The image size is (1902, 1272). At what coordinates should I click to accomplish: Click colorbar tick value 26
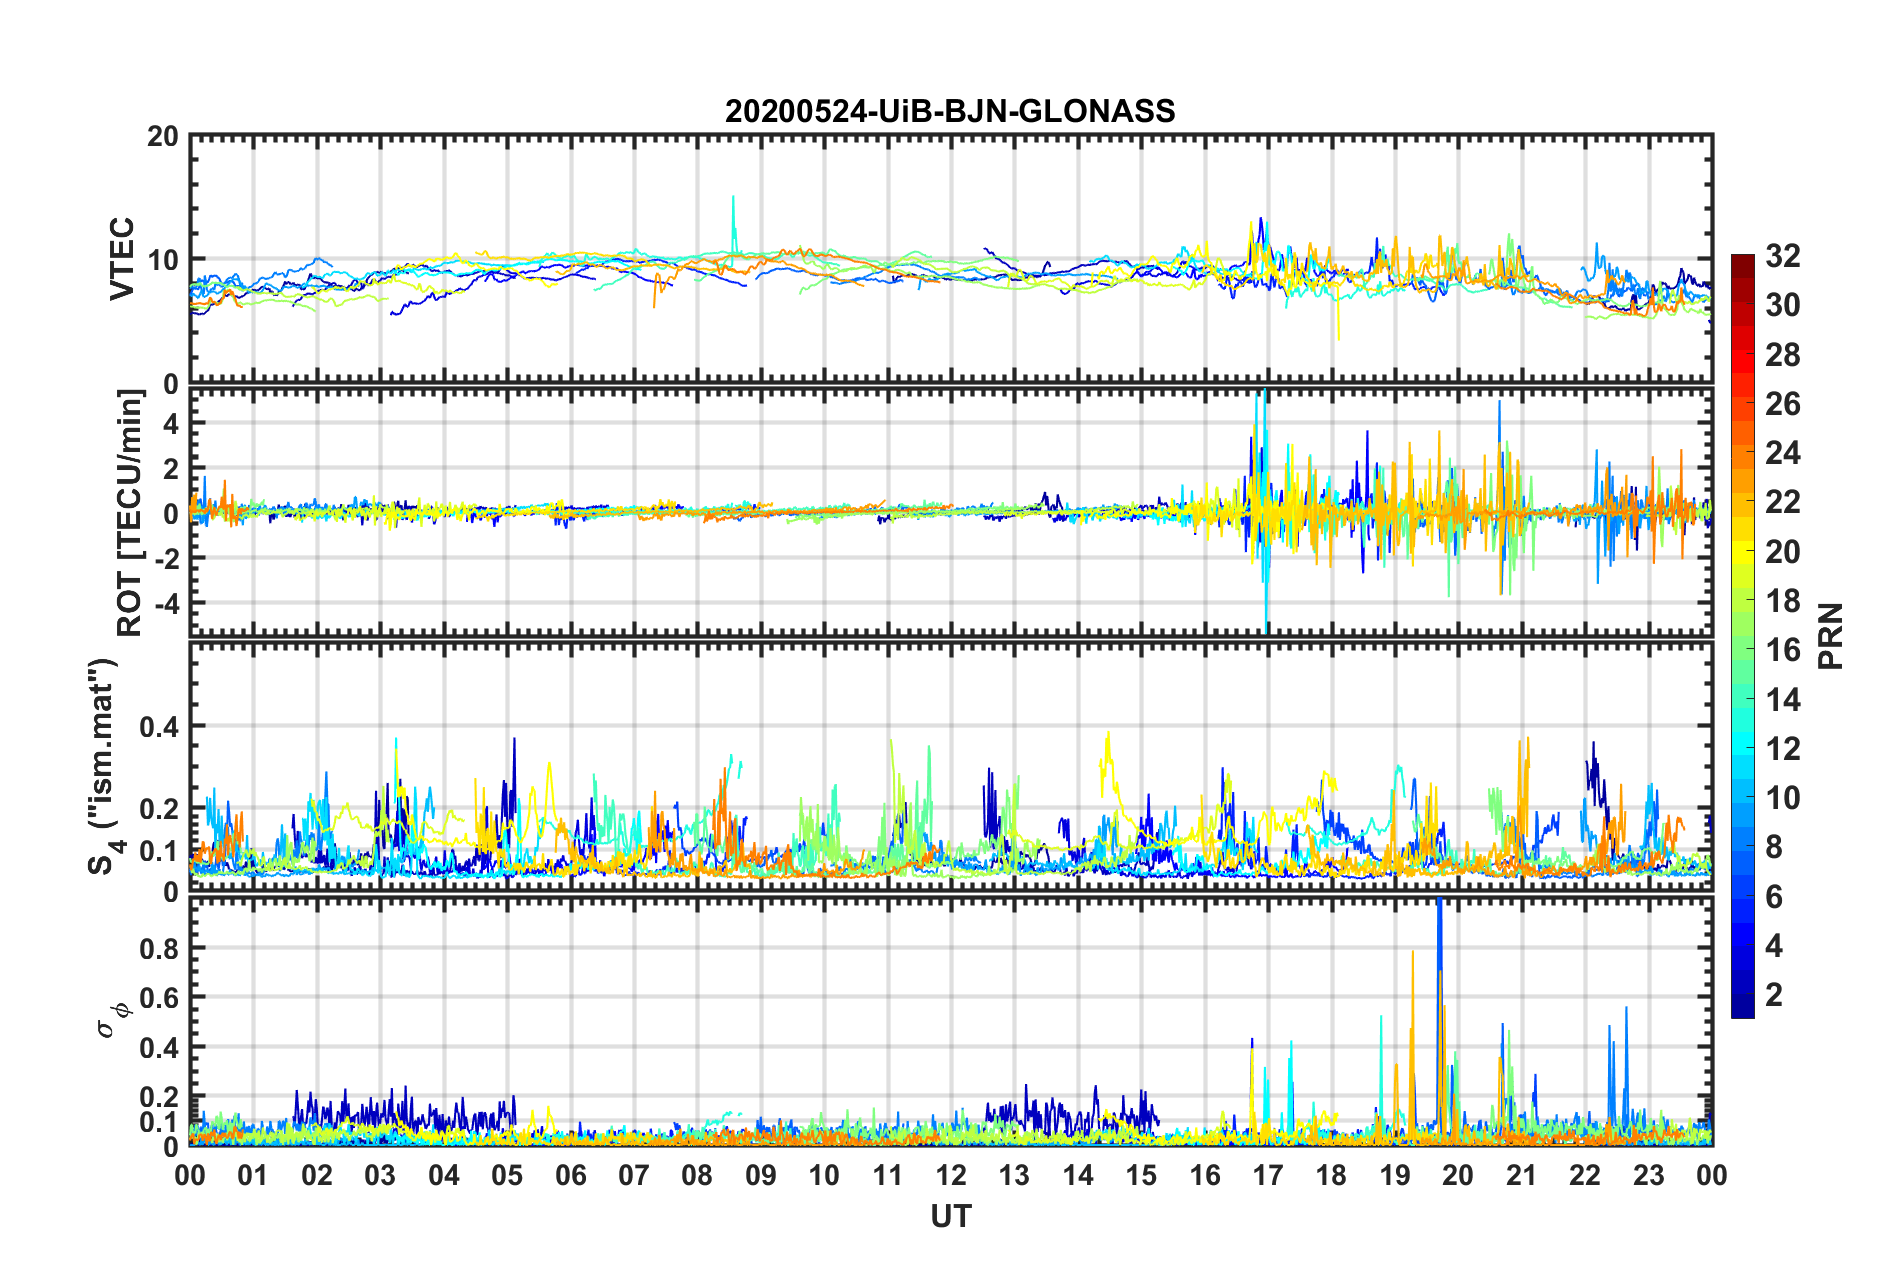click(x=1783, y=404)
